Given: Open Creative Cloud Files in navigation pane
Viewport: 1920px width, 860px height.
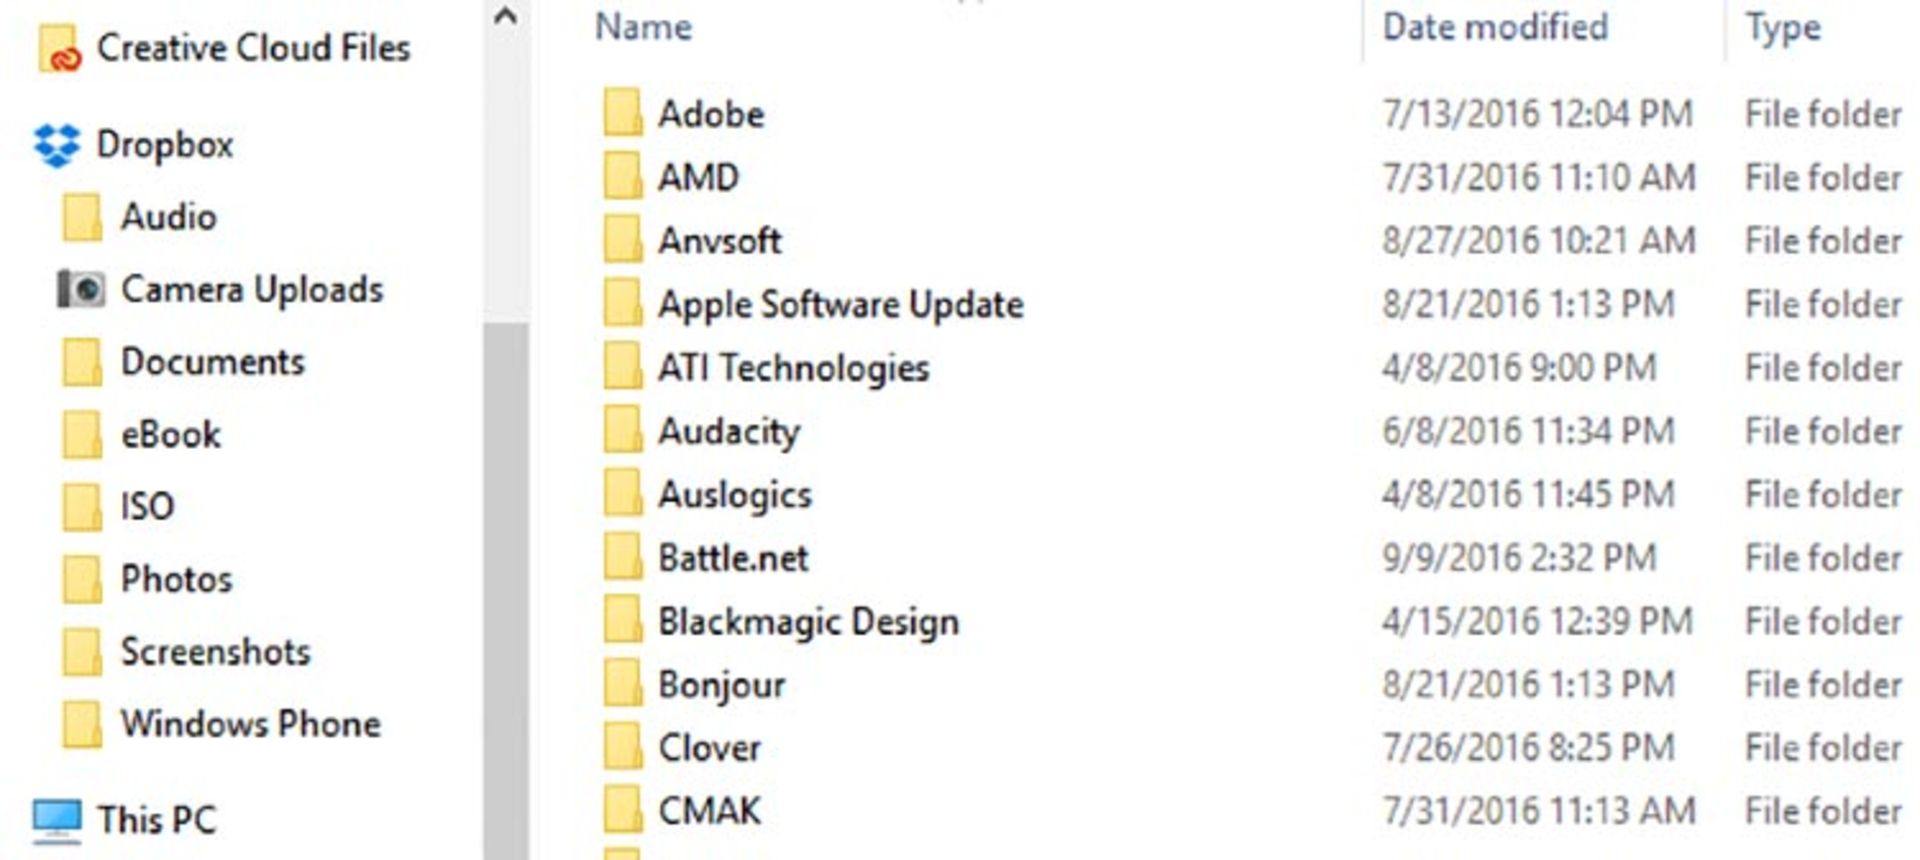Looking at the screenshot, I should 253,47.
